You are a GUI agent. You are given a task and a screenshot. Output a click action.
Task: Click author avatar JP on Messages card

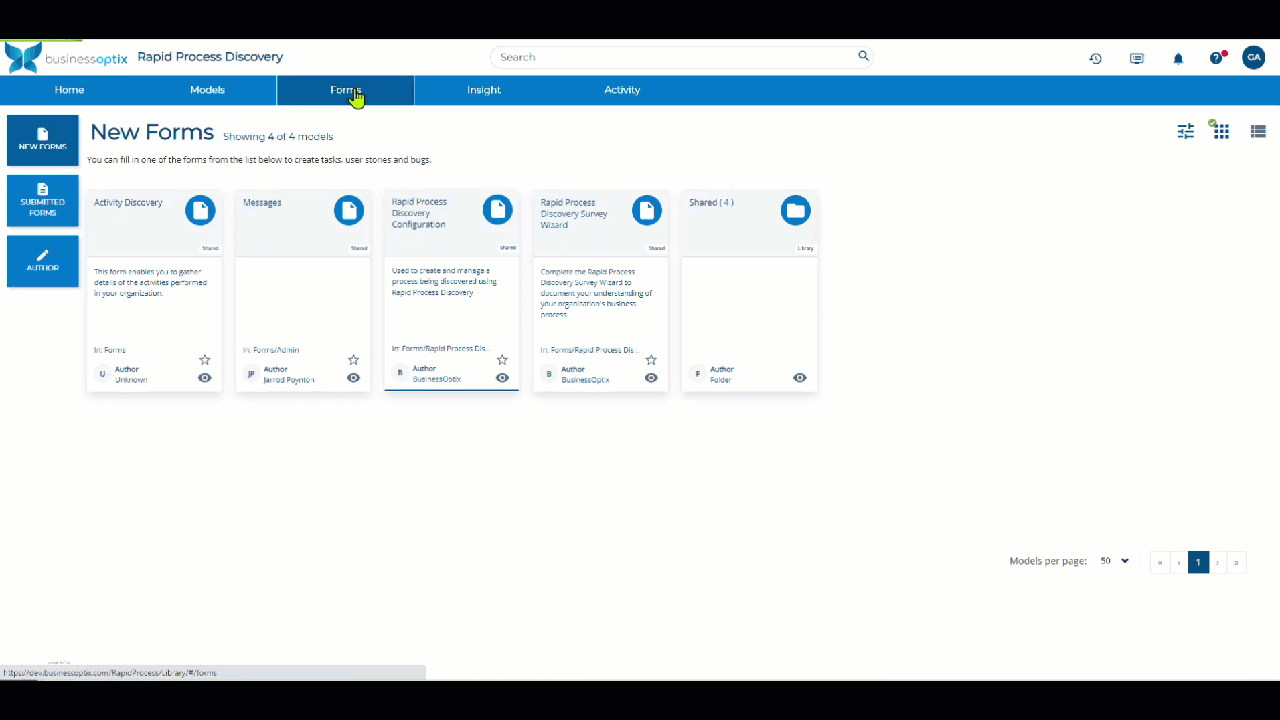(x=251, y=374)
